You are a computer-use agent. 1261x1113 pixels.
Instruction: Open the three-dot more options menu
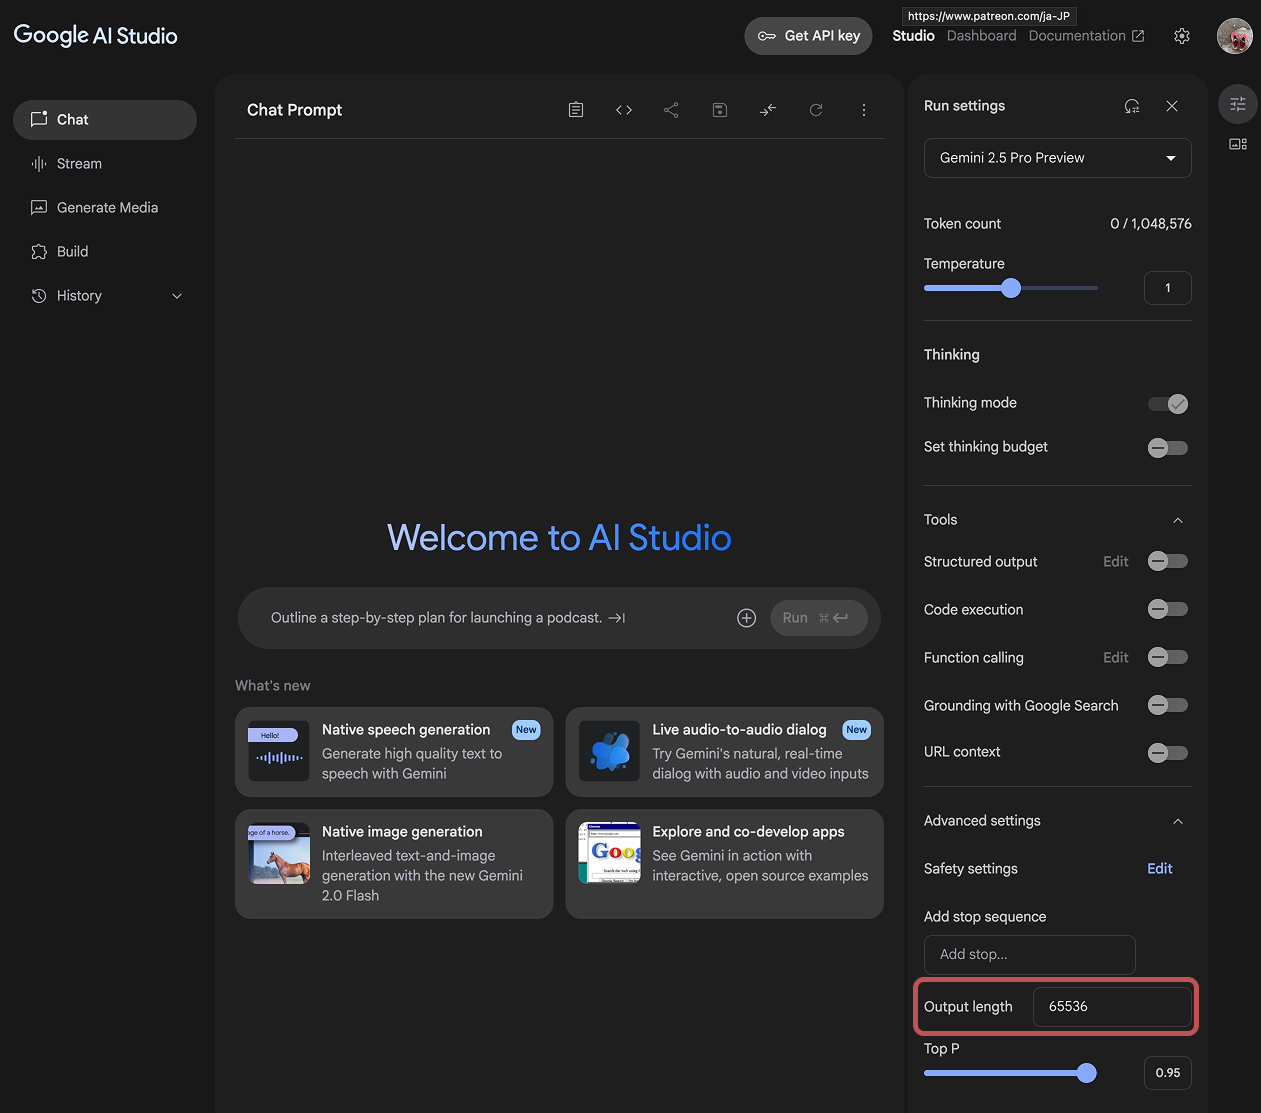[864, 110]
